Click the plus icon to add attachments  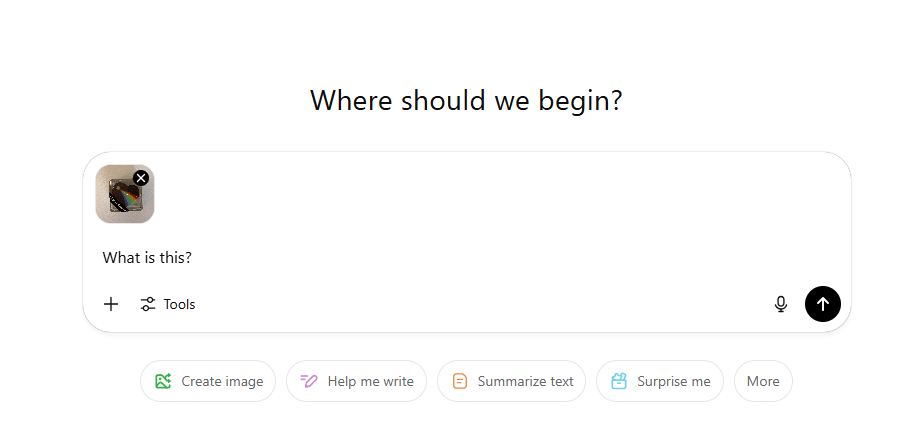click(x=111, y=304)
